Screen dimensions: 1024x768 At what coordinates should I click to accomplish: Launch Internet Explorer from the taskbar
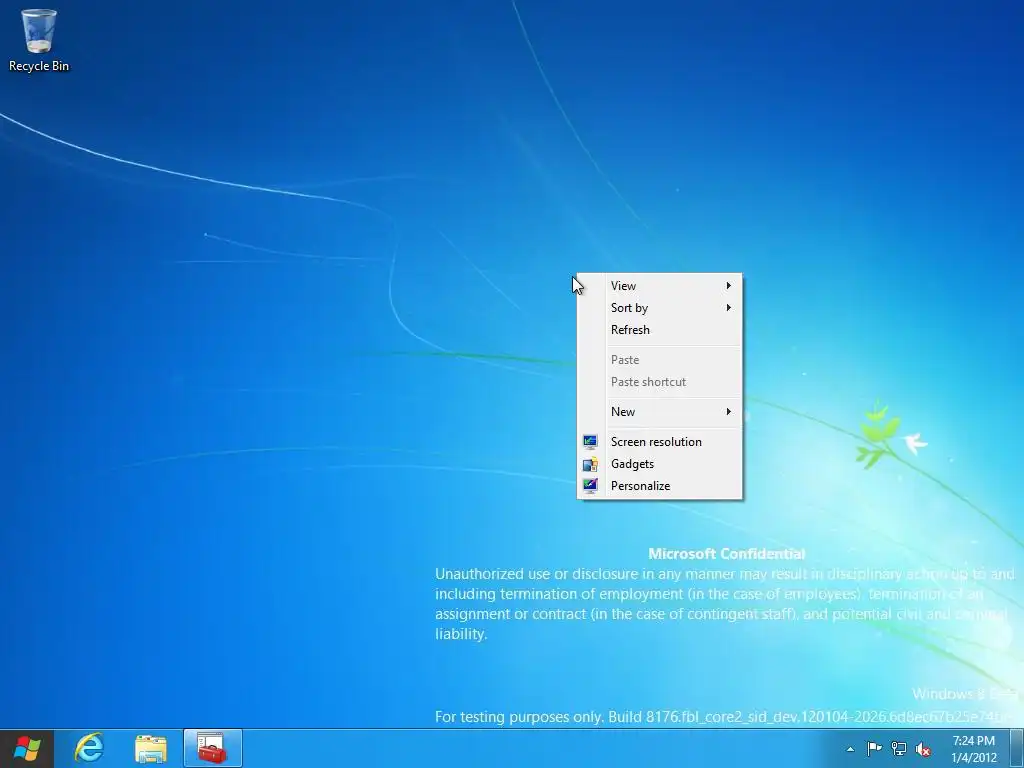click(89, 748)
